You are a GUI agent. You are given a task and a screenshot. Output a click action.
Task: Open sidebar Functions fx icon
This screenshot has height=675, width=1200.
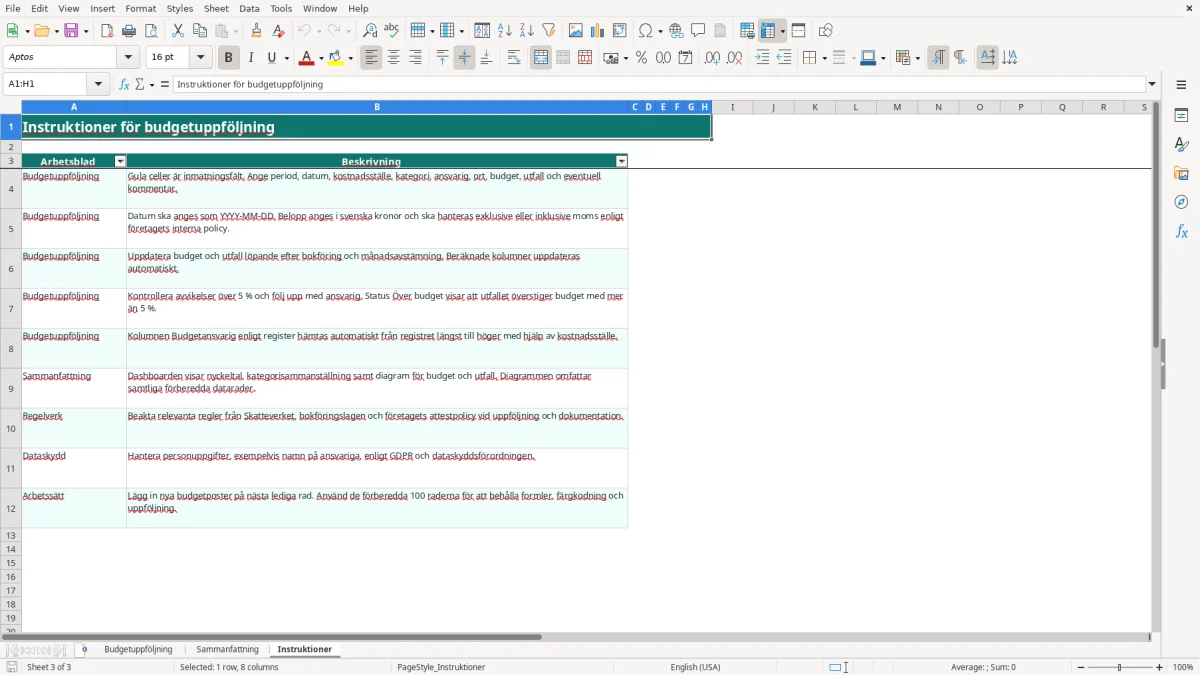pos(1181,231)
